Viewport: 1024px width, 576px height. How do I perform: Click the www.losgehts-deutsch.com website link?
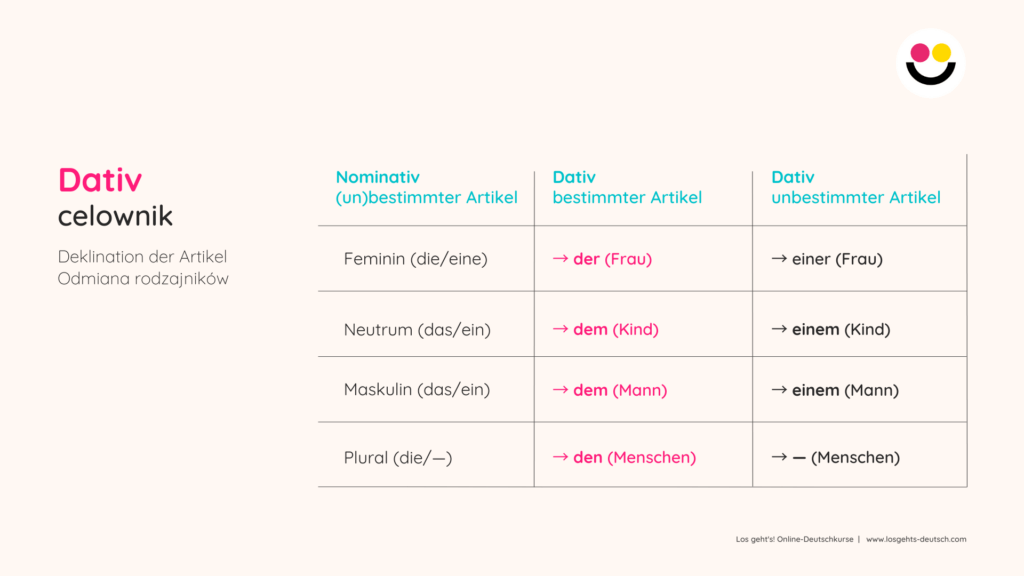point(916,539)
